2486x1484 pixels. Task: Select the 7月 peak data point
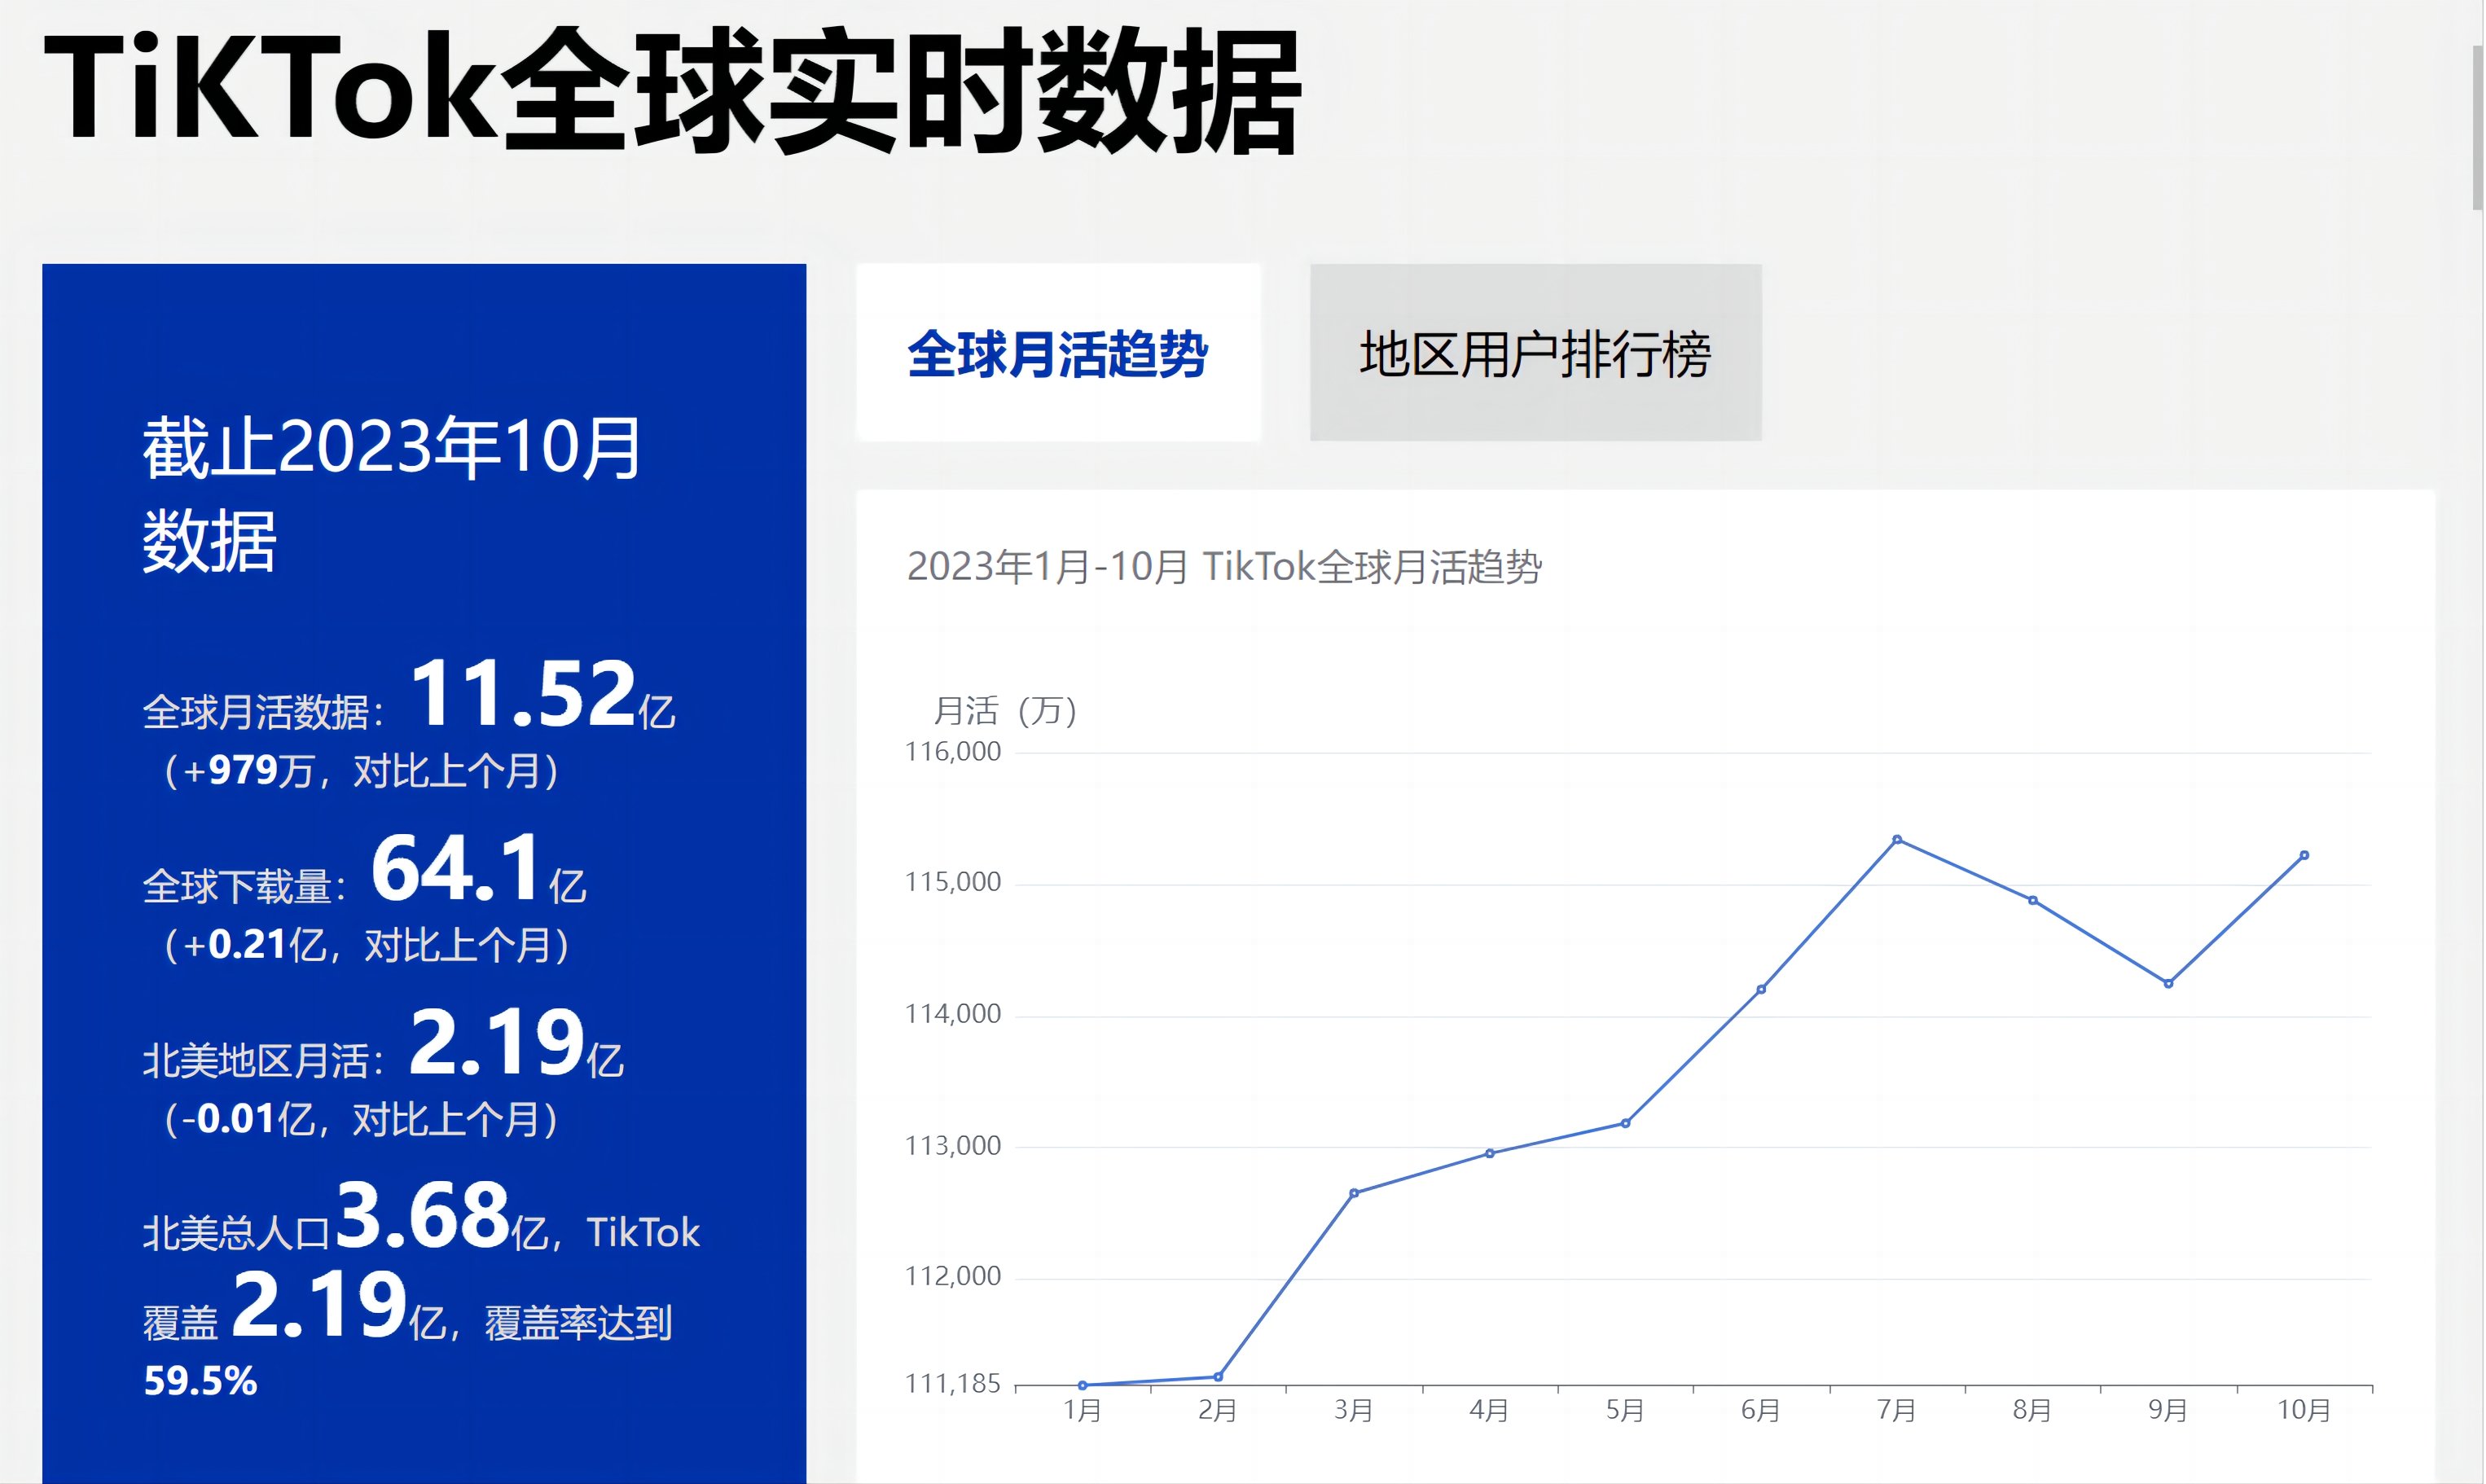(x=1897, y=839)
